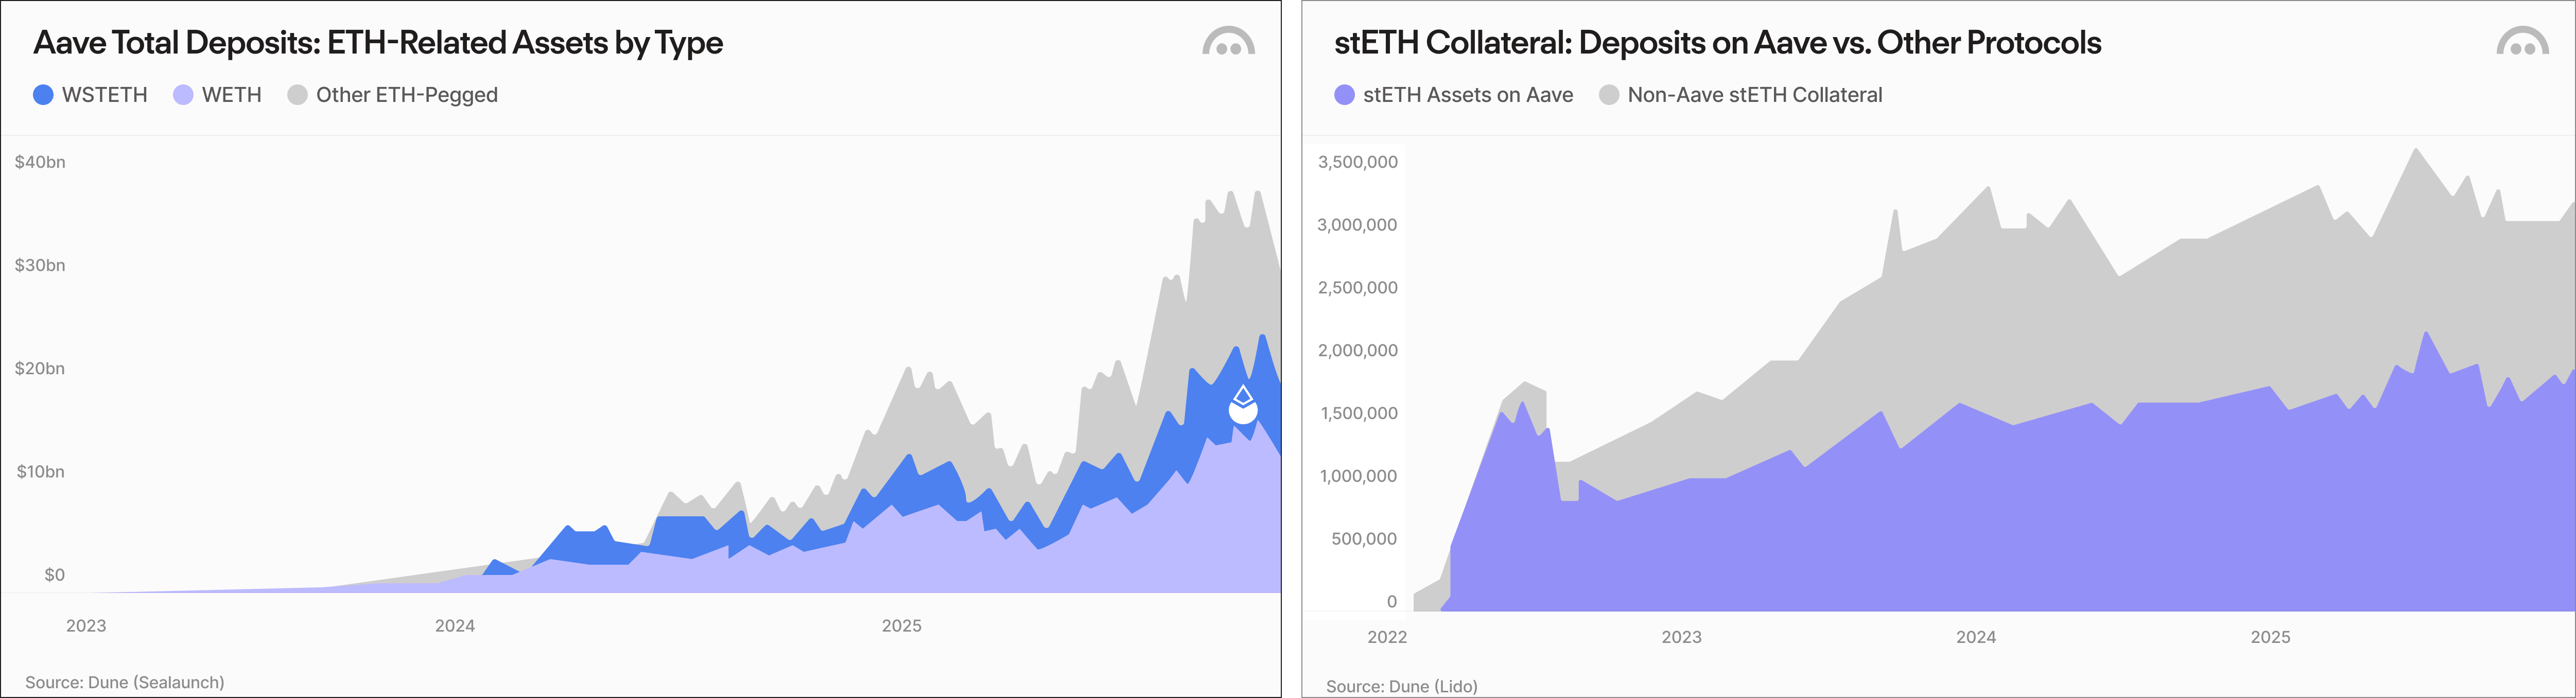Click the Aave Total Deposits chart title
The height and width of the screenshot is (698, 2576).
pos(378,43)
